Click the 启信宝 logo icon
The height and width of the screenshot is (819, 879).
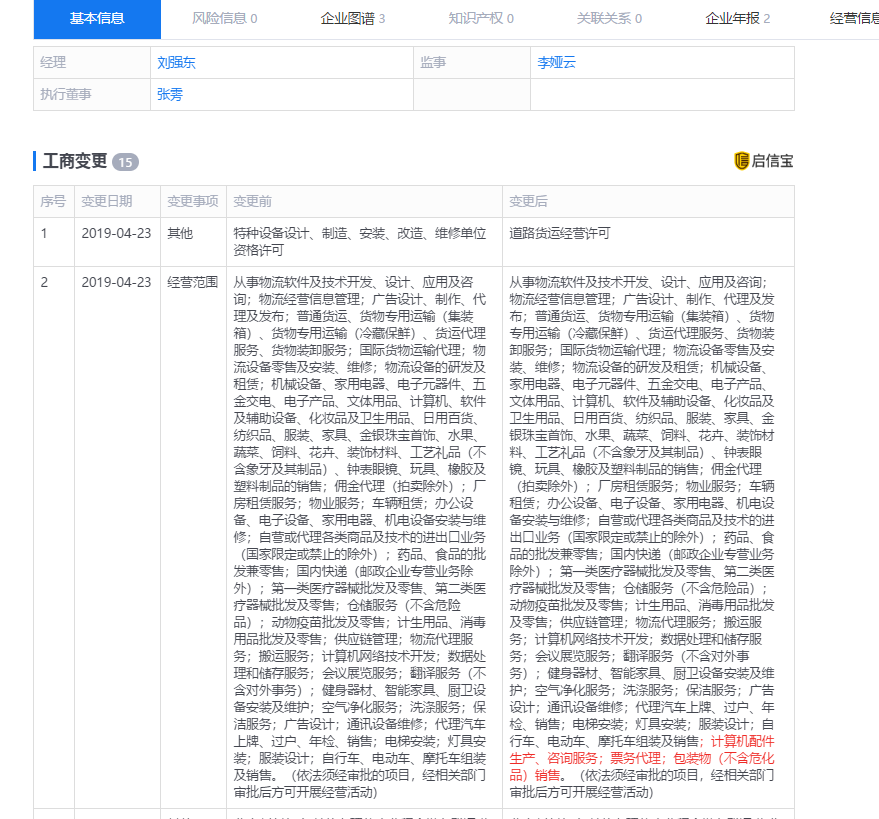point(744,160)
